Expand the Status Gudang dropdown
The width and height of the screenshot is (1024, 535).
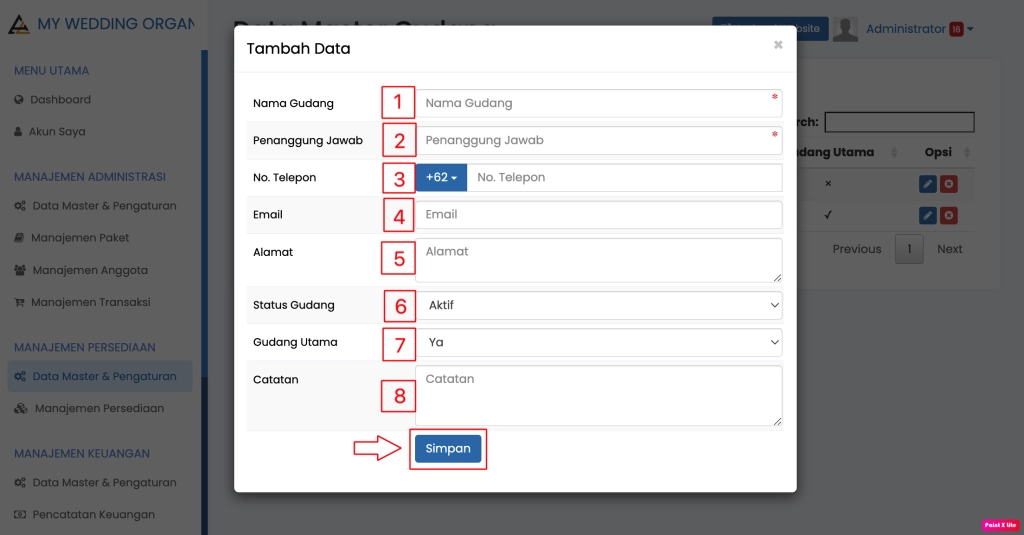(x=598, y=305)
